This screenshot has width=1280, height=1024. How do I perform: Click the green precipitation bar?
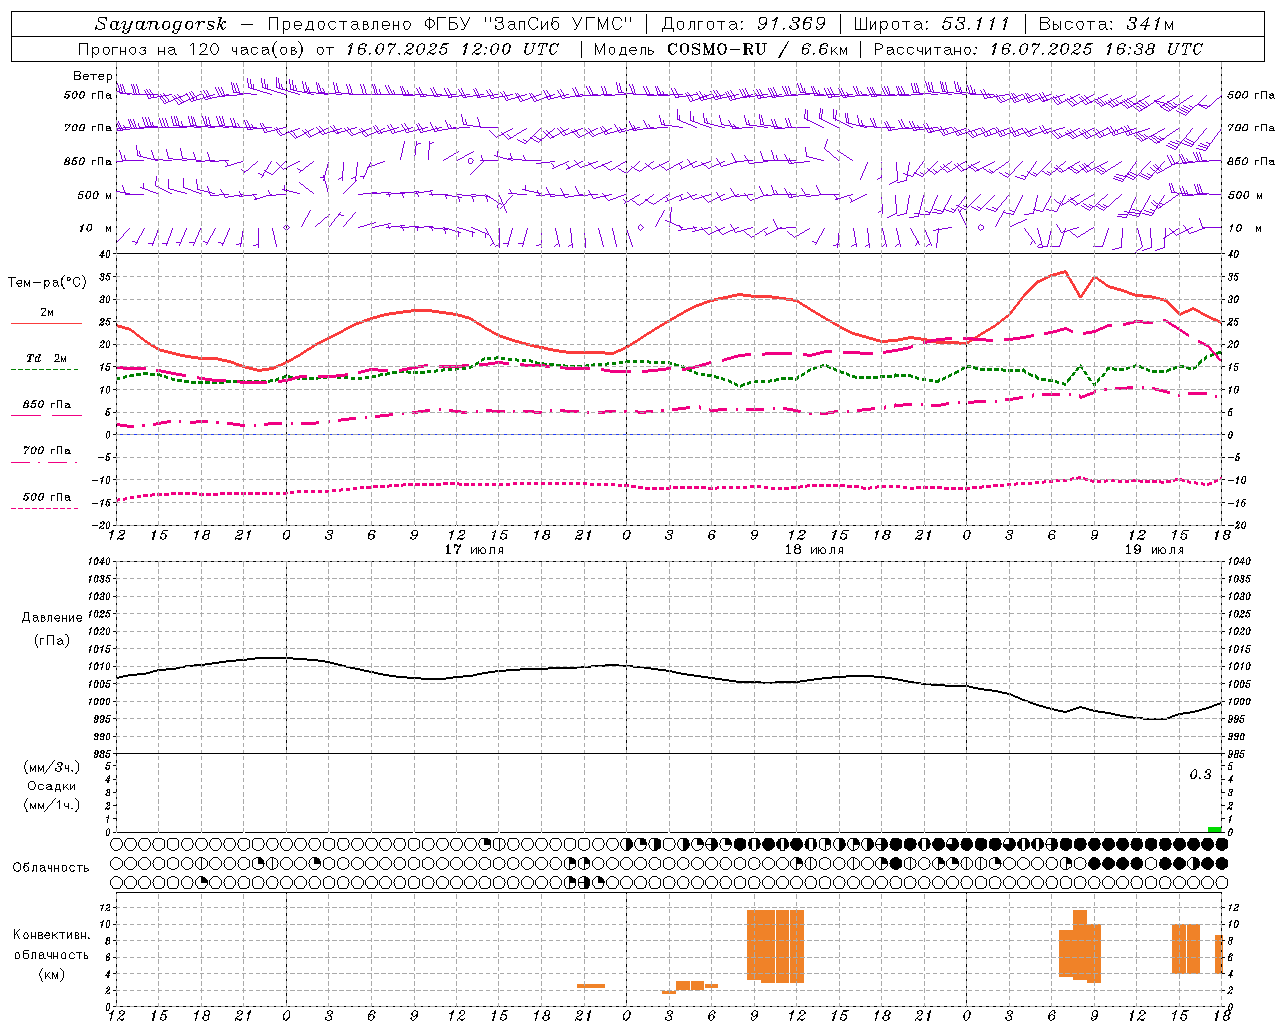pos(1214,829)
